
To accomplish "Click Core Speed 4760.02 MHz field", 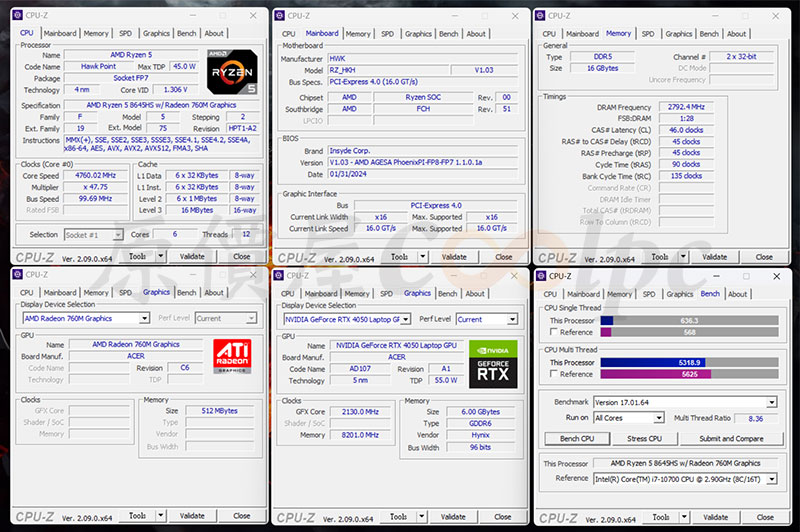I will pos(95,175).
